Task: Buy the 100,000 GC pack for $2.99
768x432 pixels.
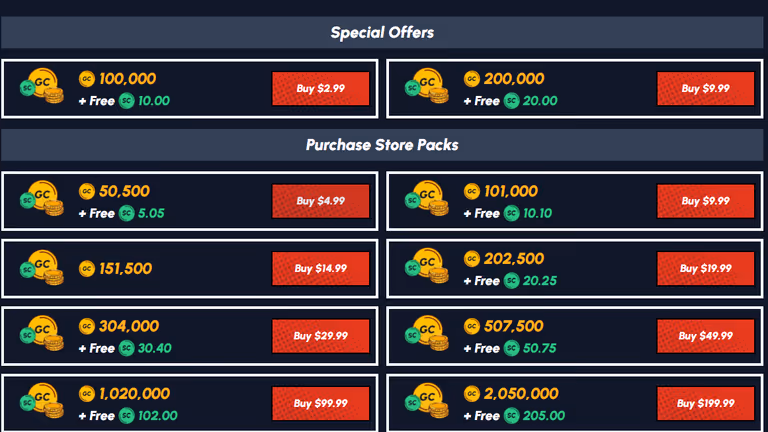Action: click(320, 89)
